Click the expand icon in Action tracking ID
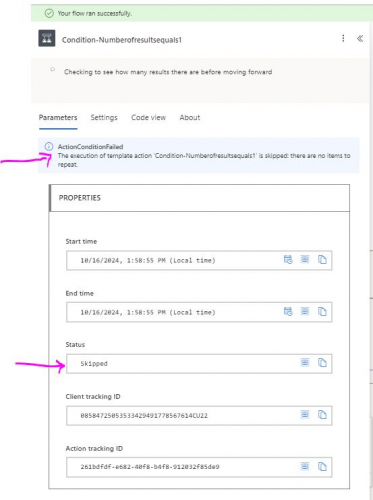This screenshot has width=373, height=500. pyautogui.click(x=305, y=466)
